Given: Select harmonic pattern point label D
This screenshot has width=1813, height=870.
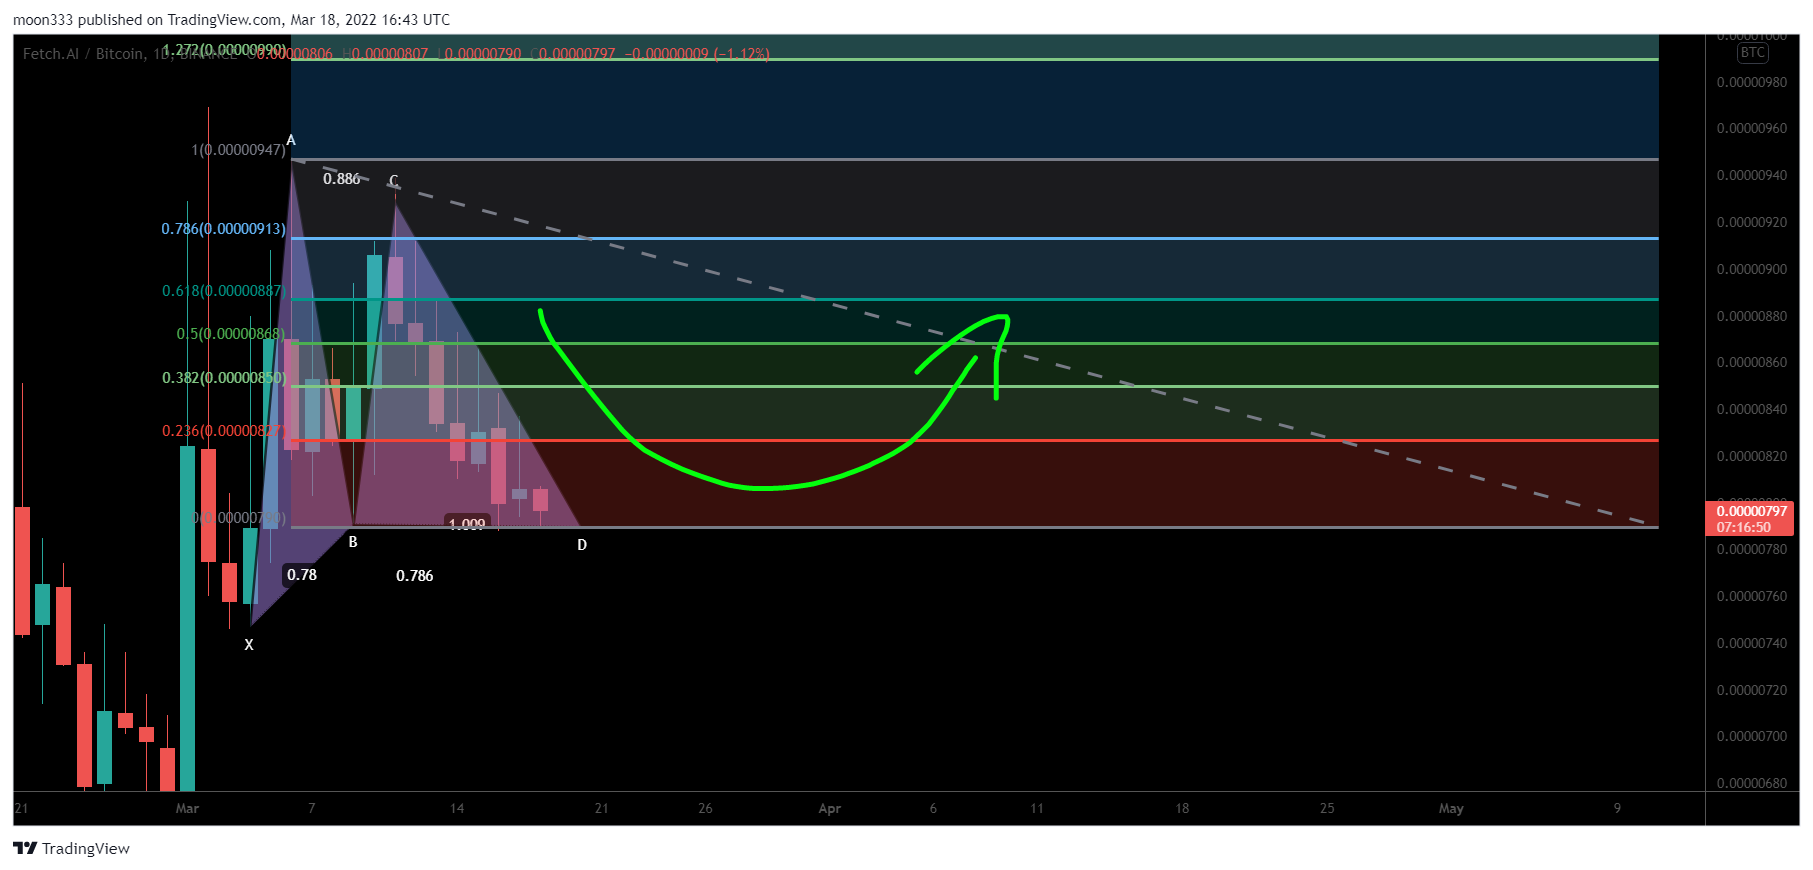Looking at the screenshot, I should pos(582,545).
